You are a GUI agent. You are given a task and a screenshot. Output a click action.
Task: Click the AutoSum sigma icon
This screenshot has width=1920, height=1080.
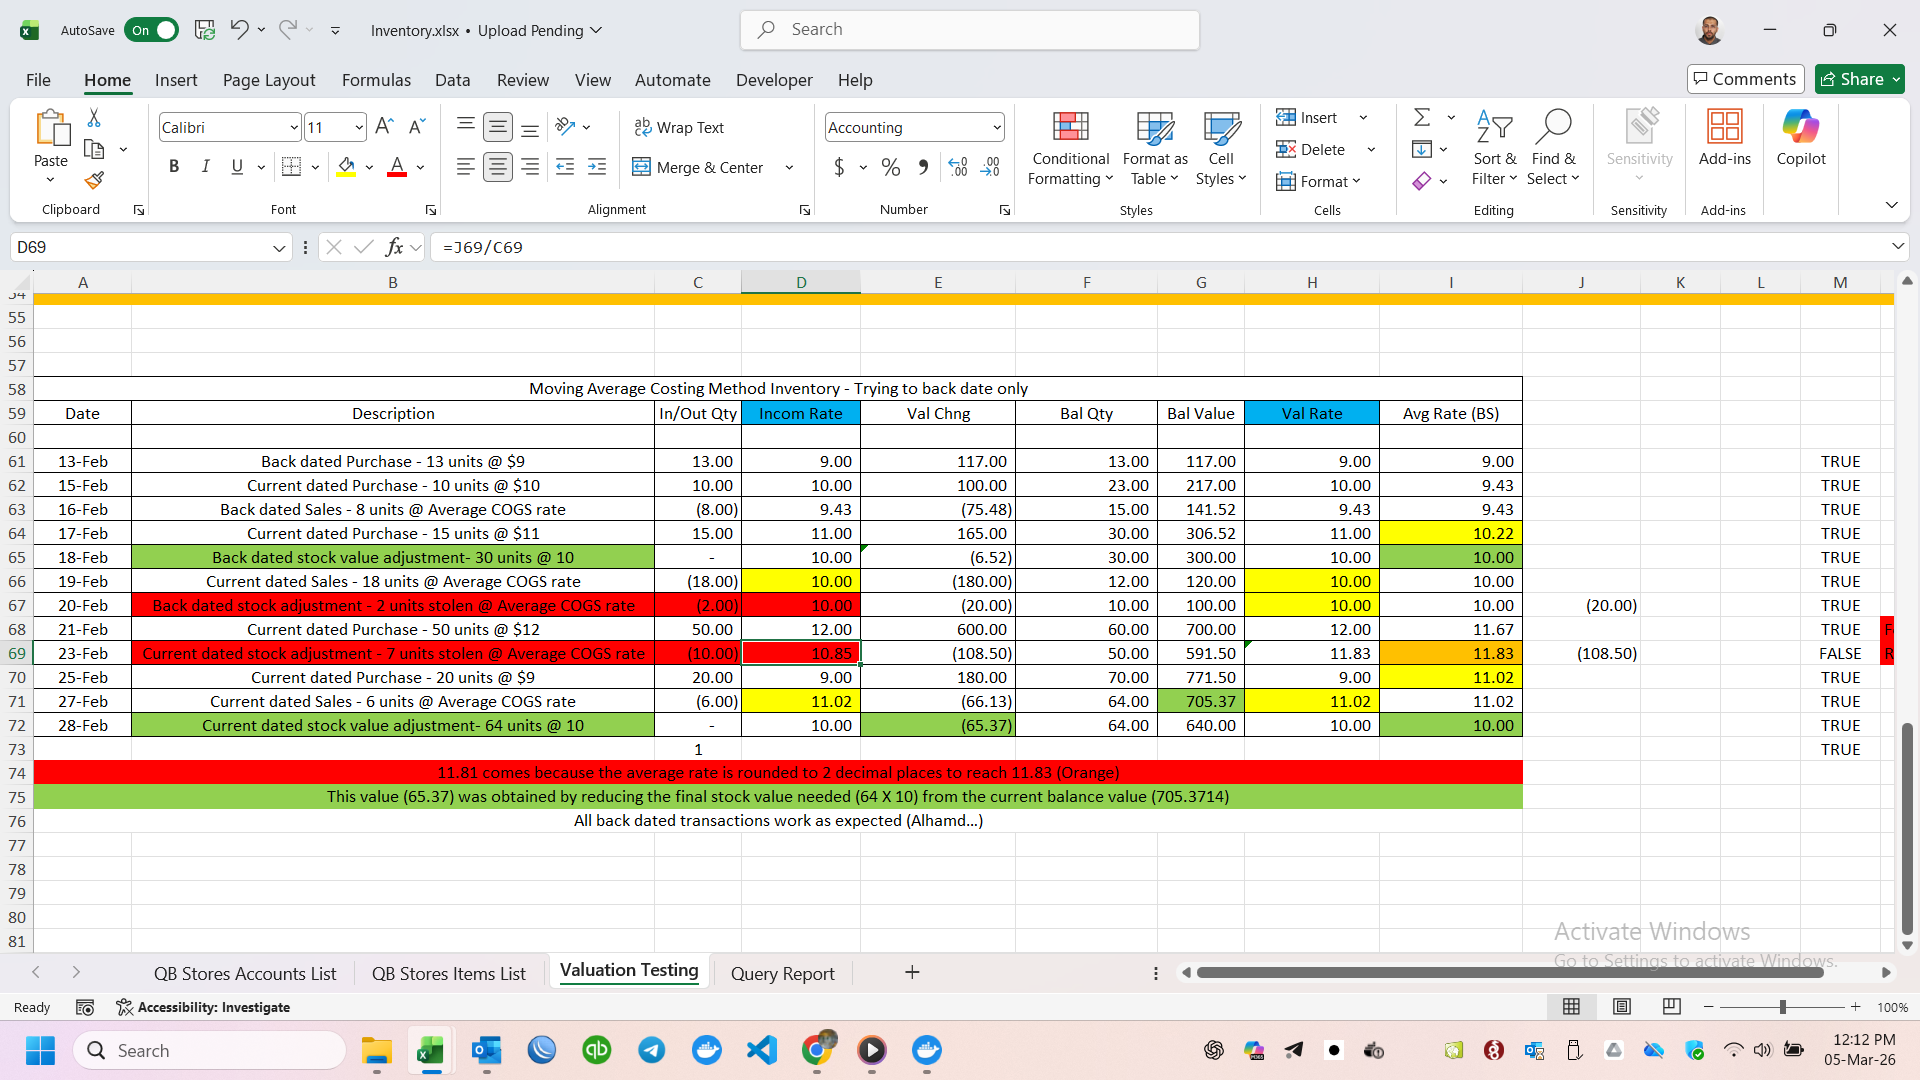coord(1421,118)
